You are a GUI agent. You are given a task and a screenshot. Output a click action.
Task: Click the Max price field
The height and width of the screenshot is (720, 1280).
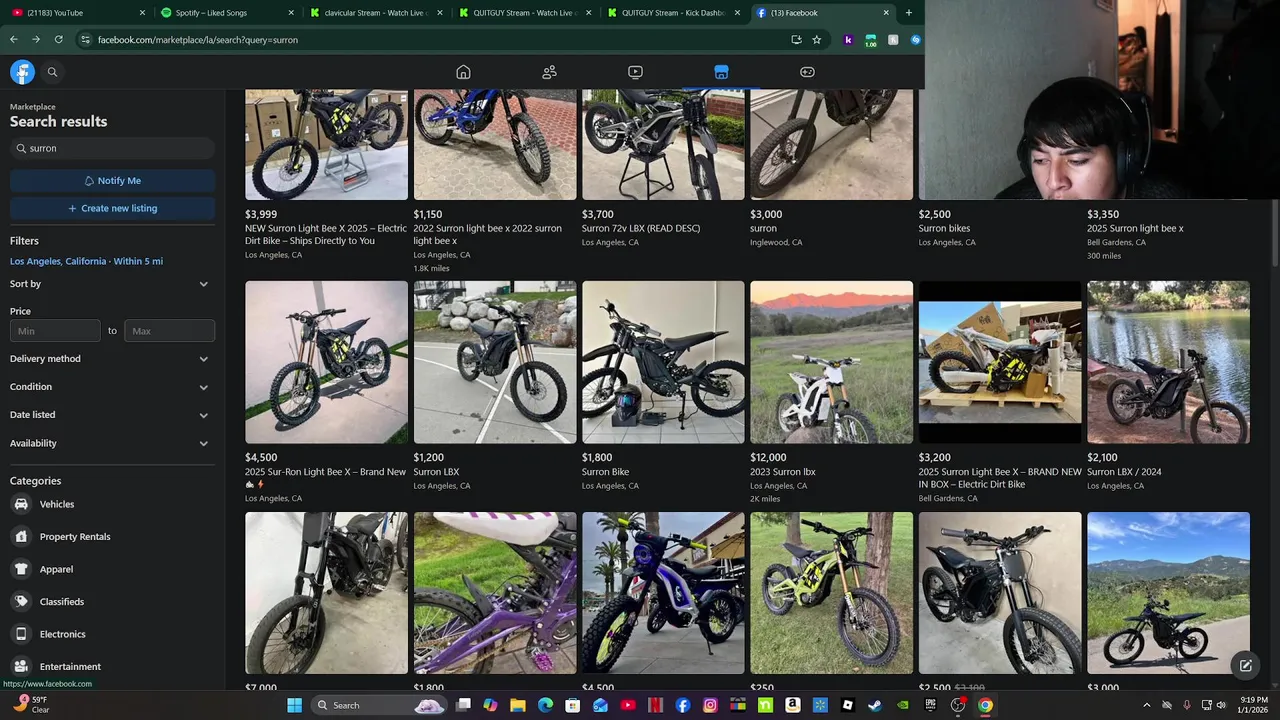tap(169, 331)
